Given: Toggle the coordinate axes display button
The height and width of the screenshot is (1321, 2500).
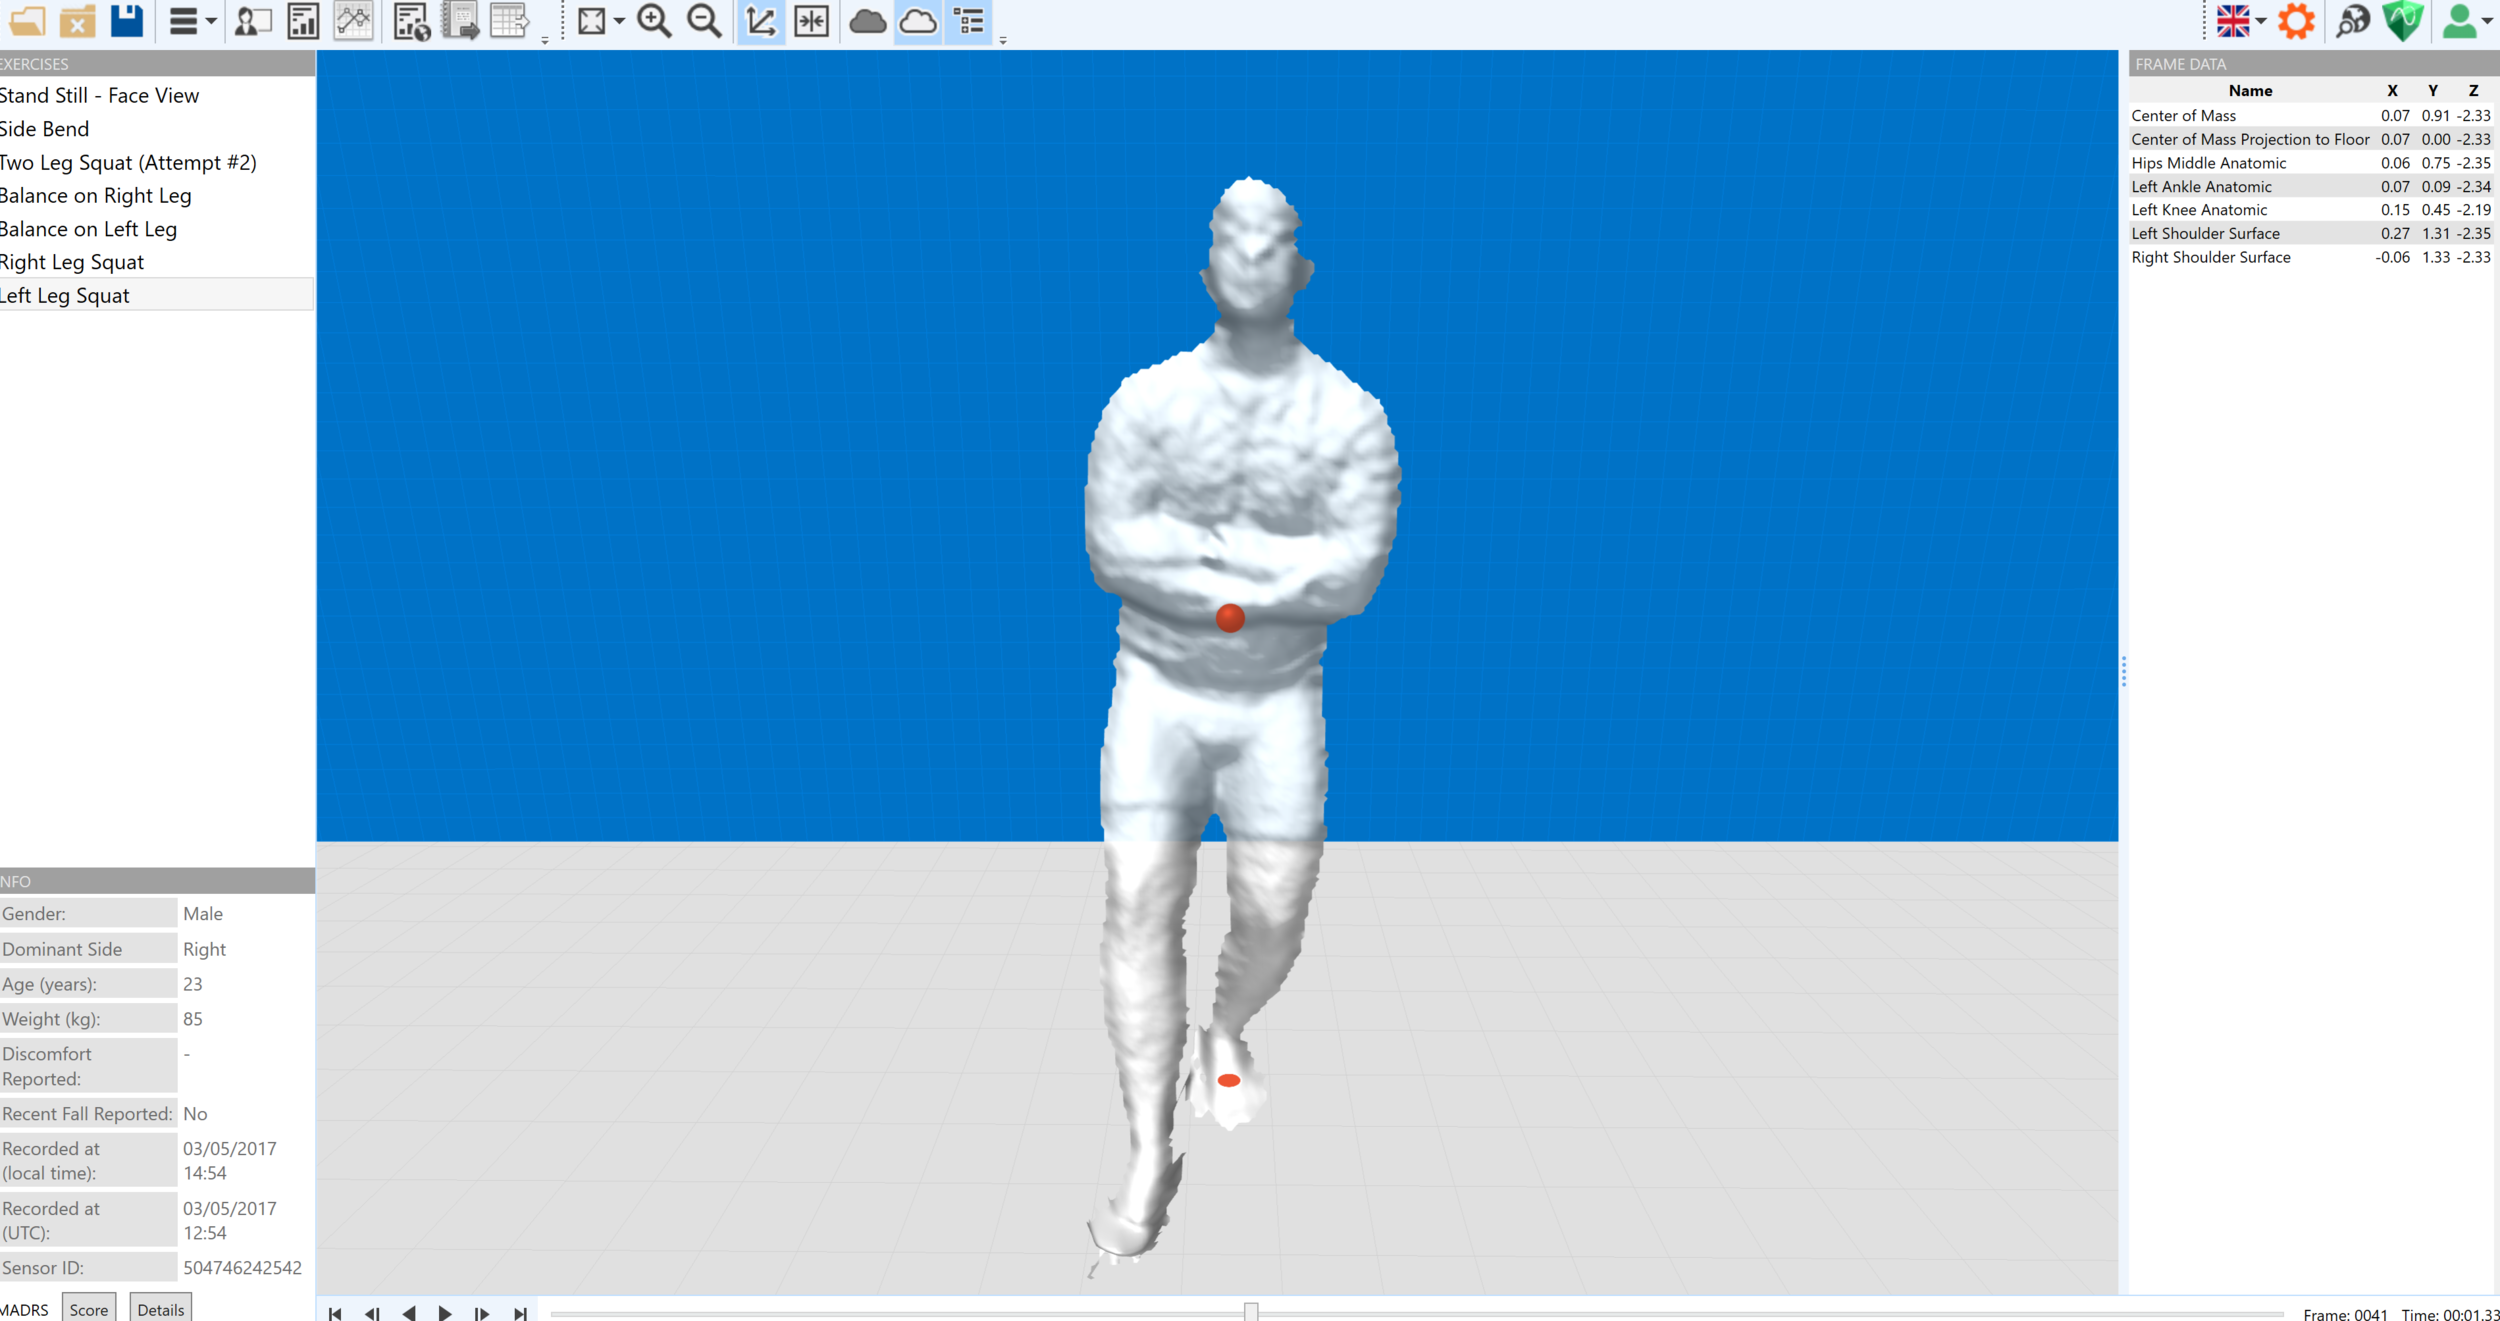Looking at the screenshot, I should (761, 21).
